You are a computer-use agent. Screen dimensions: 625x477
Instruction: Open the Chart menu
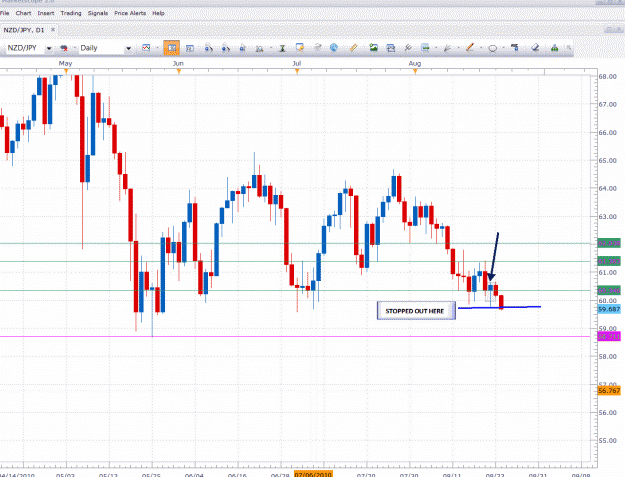tap(24, 13)
